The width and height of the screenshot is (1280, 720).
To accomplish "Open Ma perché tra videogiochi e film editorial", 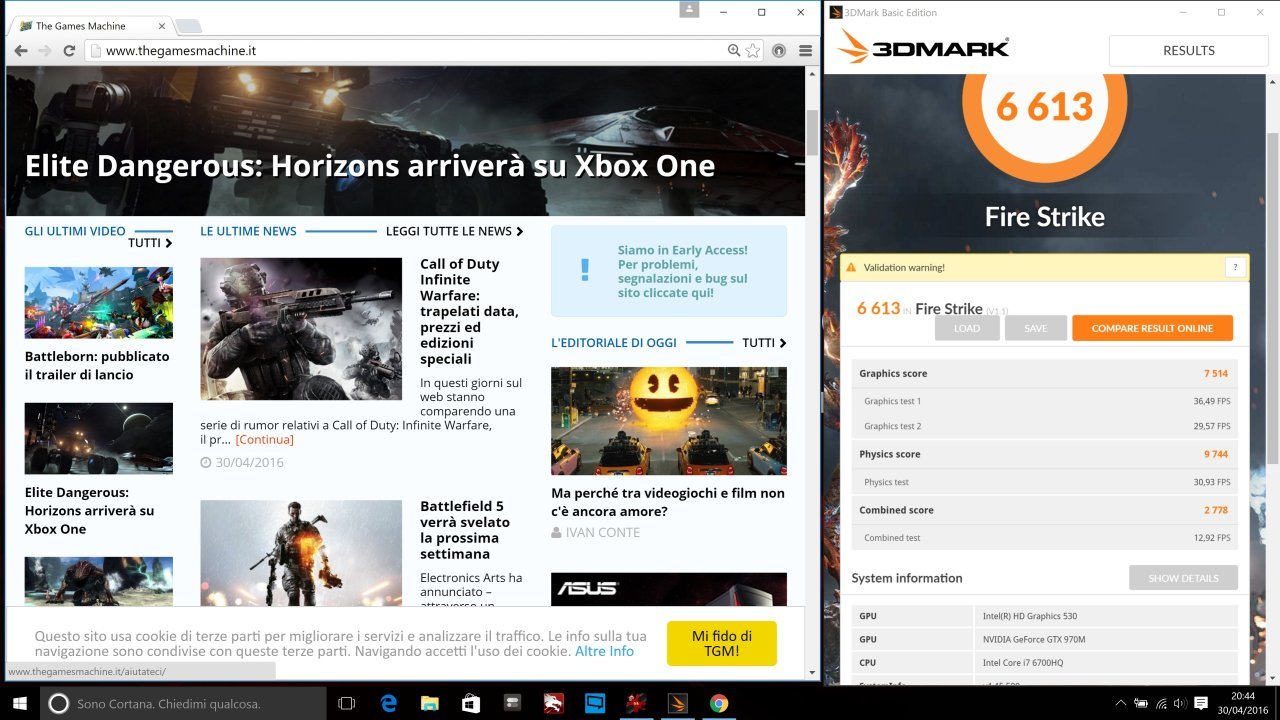I will pos(668,502).
